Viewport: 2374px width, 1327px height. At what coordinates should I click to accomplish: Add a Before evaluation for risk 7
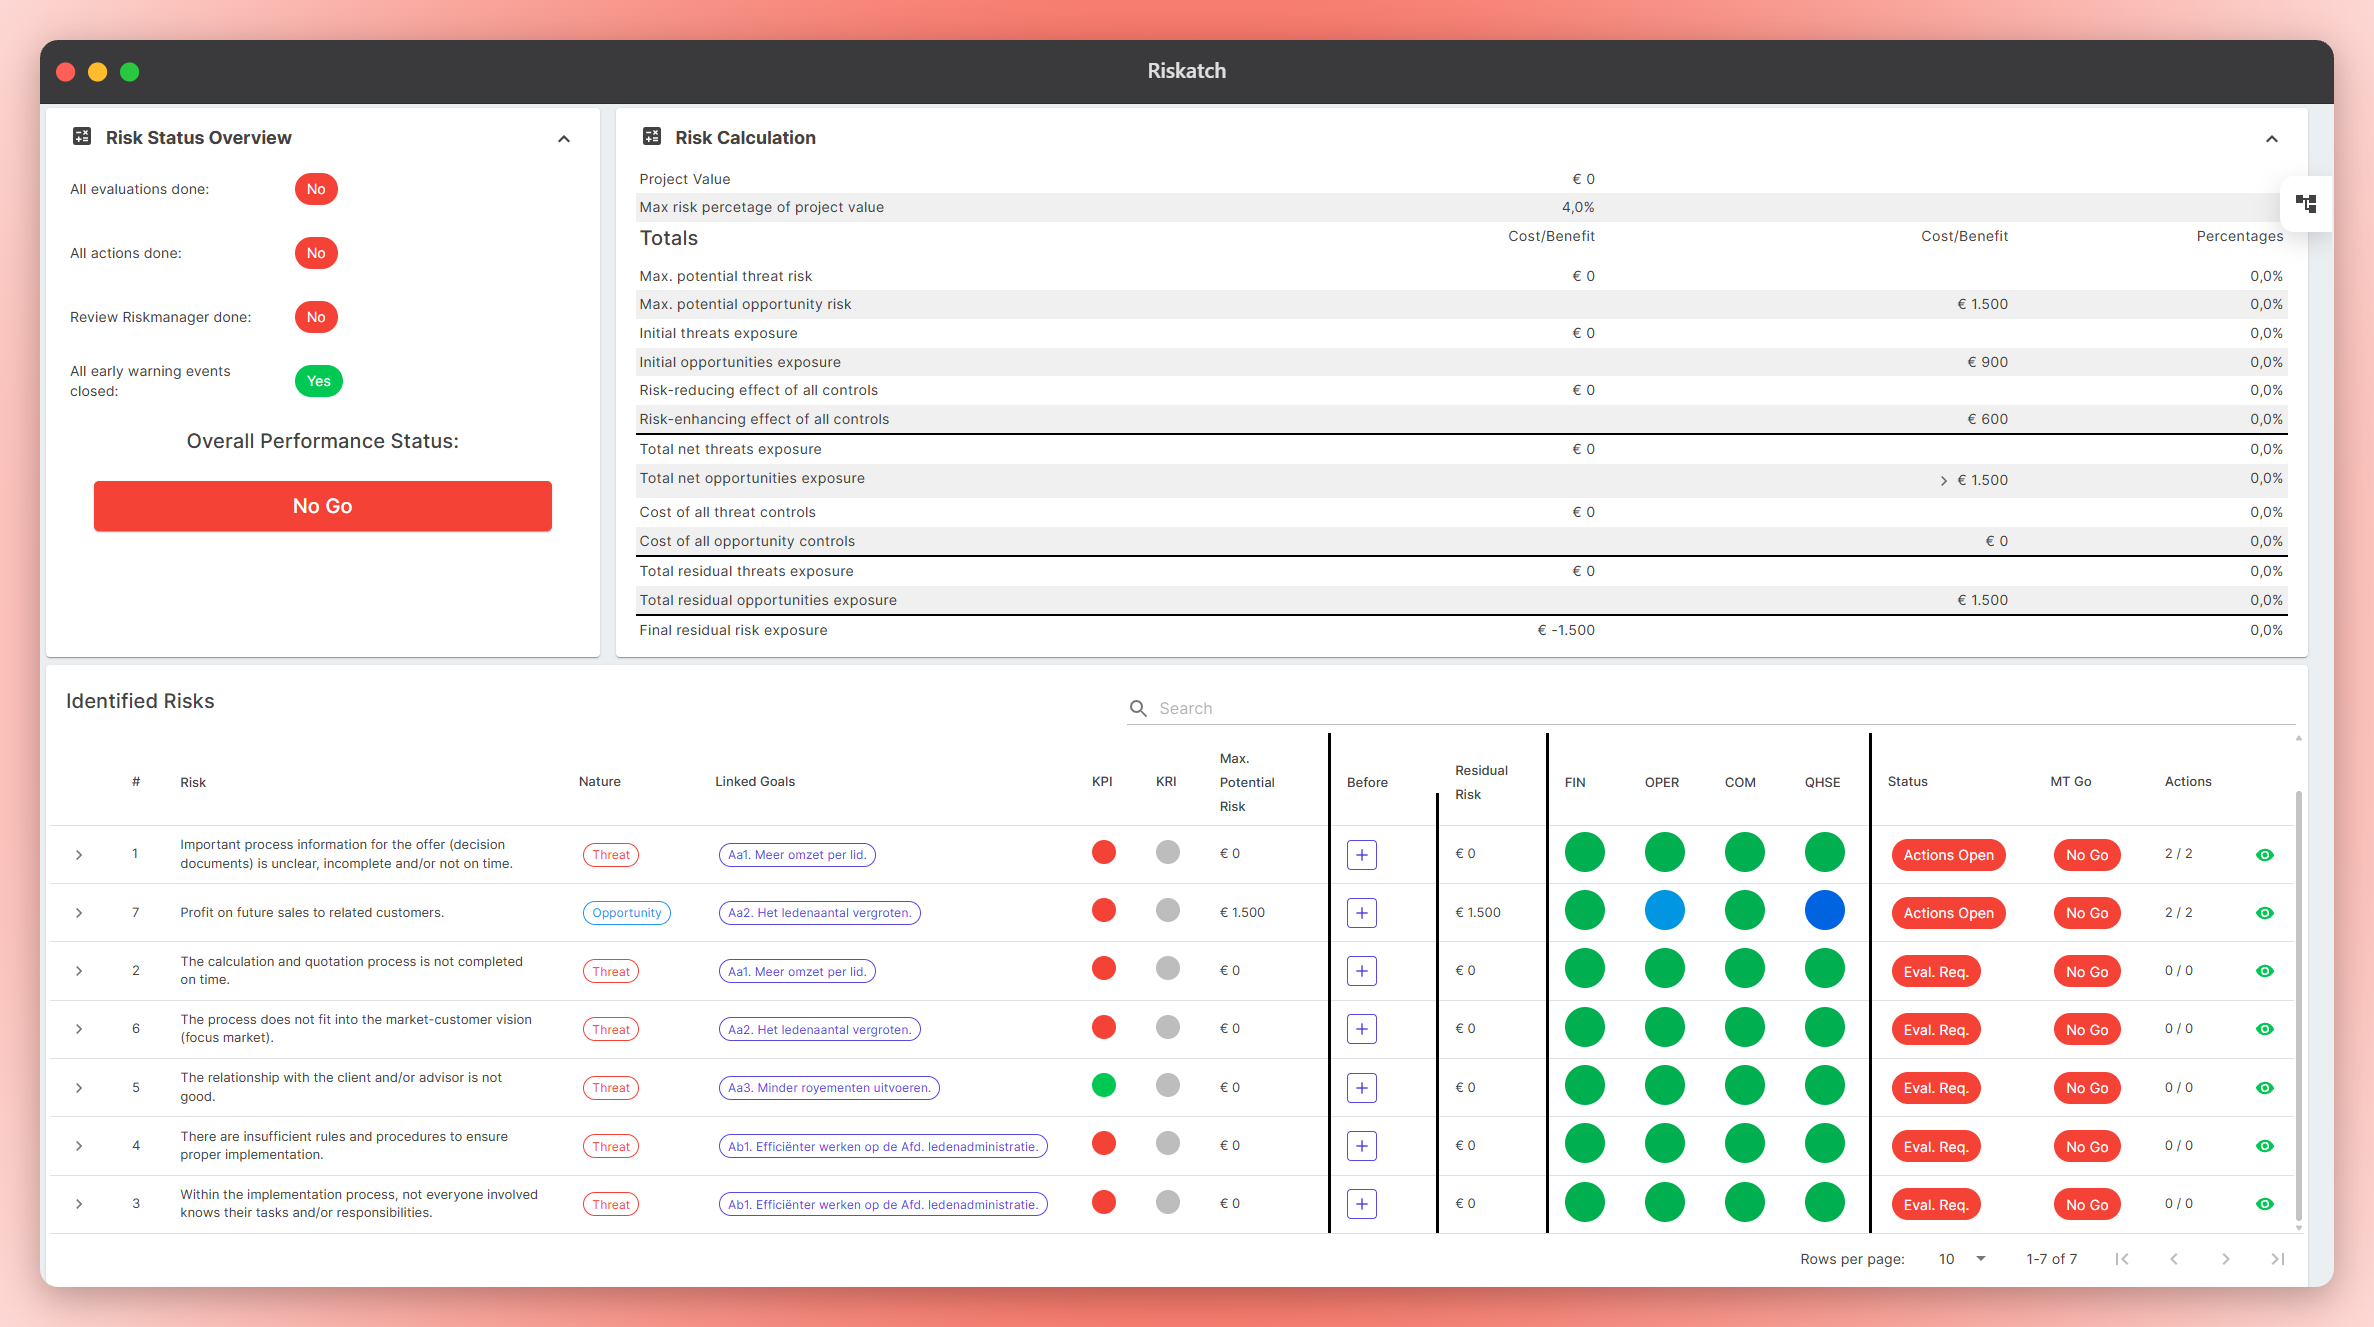(1362, 913)
